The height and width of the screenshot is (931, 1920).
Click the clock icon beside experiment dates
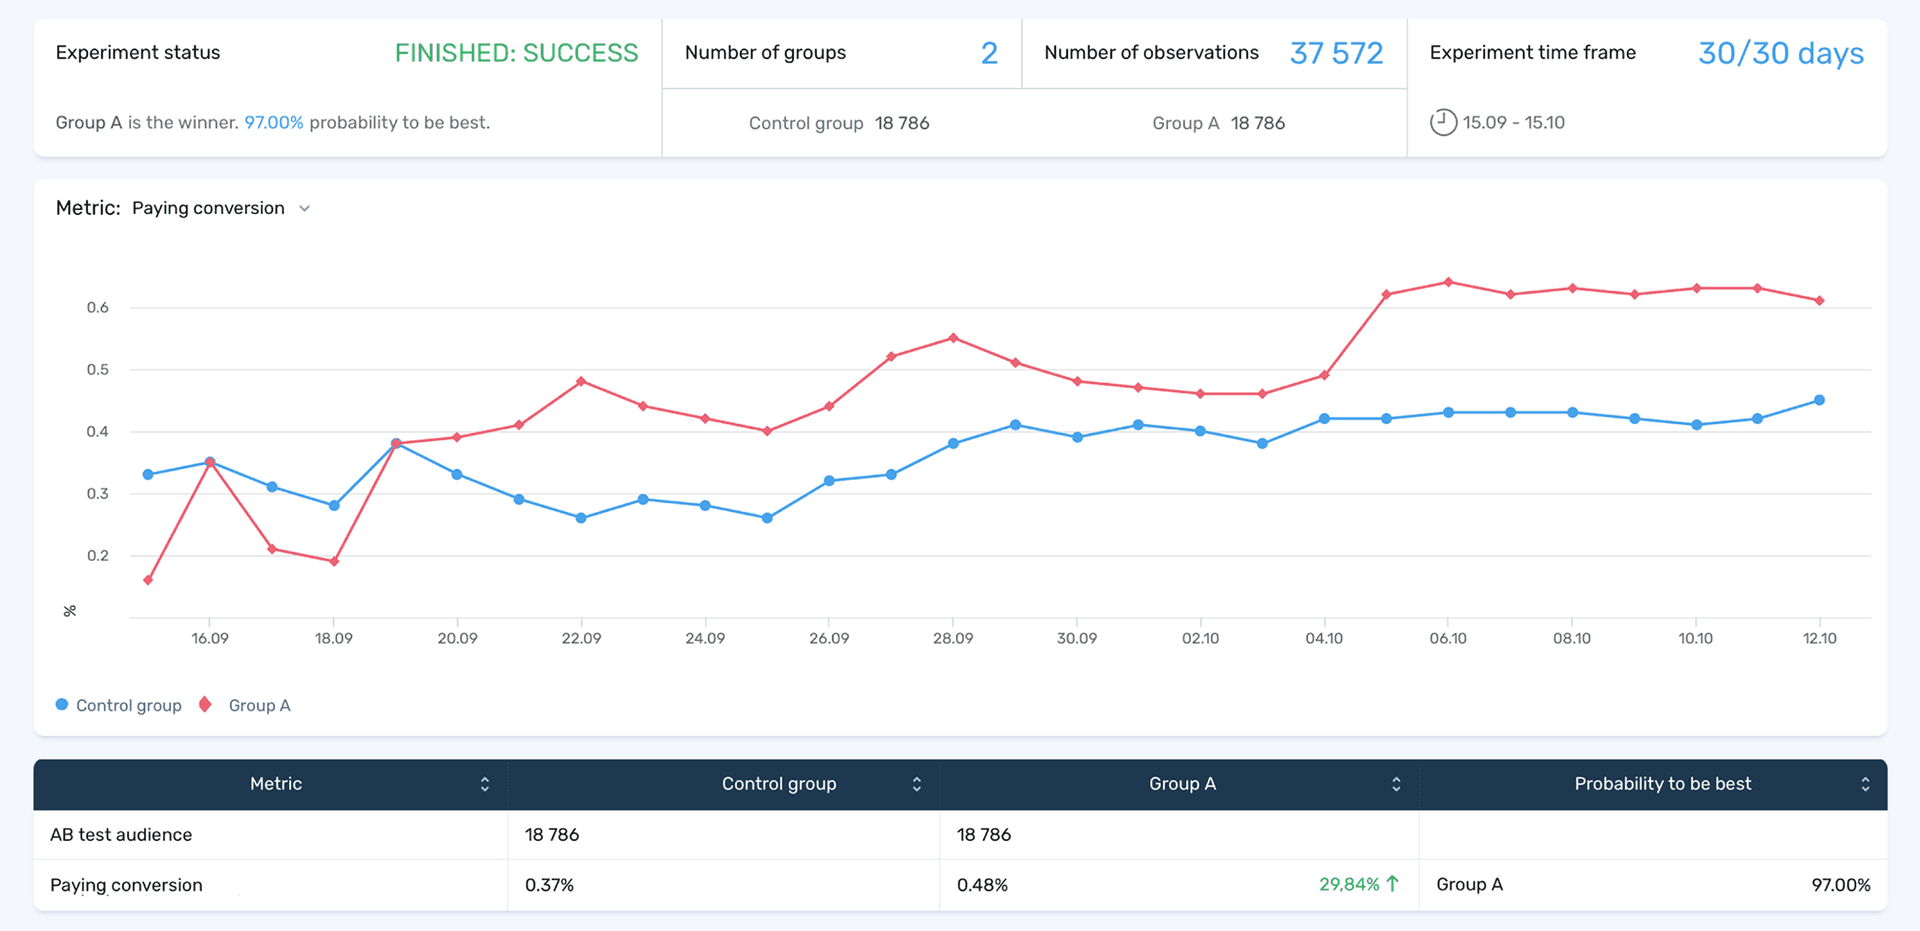pos(1442,122)
